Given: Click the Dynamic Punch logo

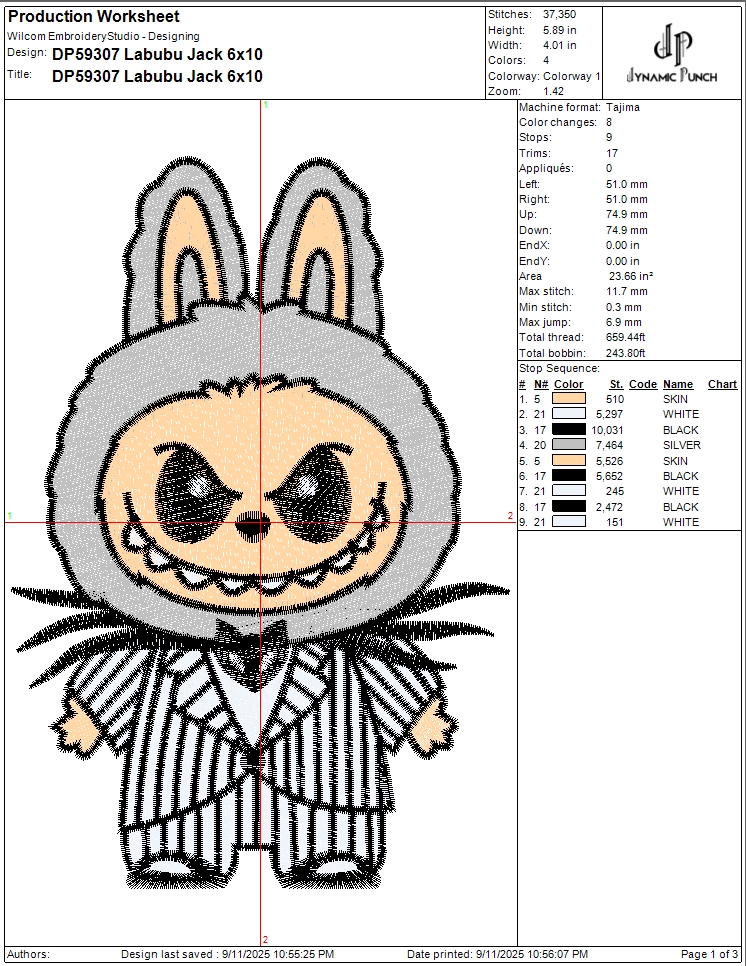Looking at the screenshot, I should click(x=671, y=54).
